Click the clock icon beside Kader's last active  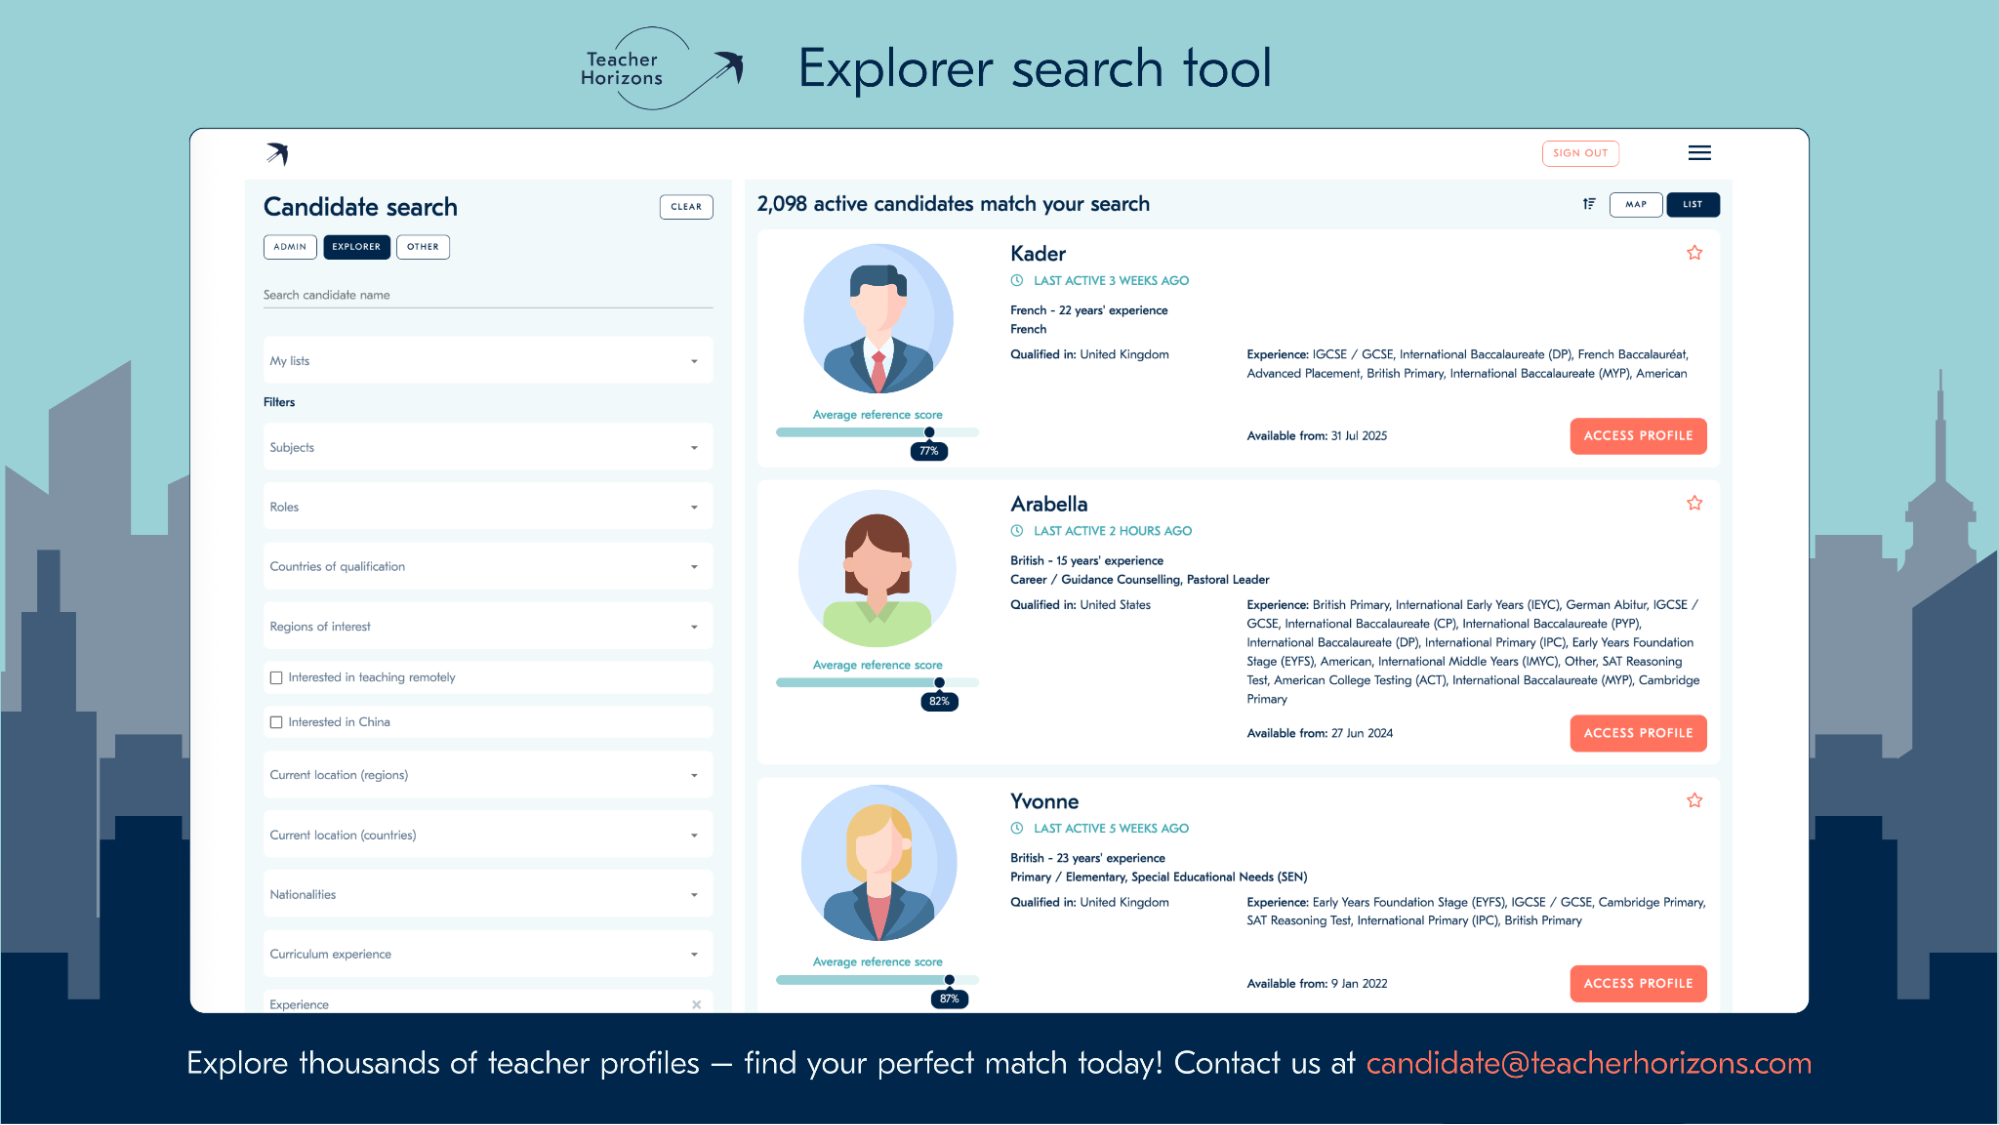(x=1017, y=281)
